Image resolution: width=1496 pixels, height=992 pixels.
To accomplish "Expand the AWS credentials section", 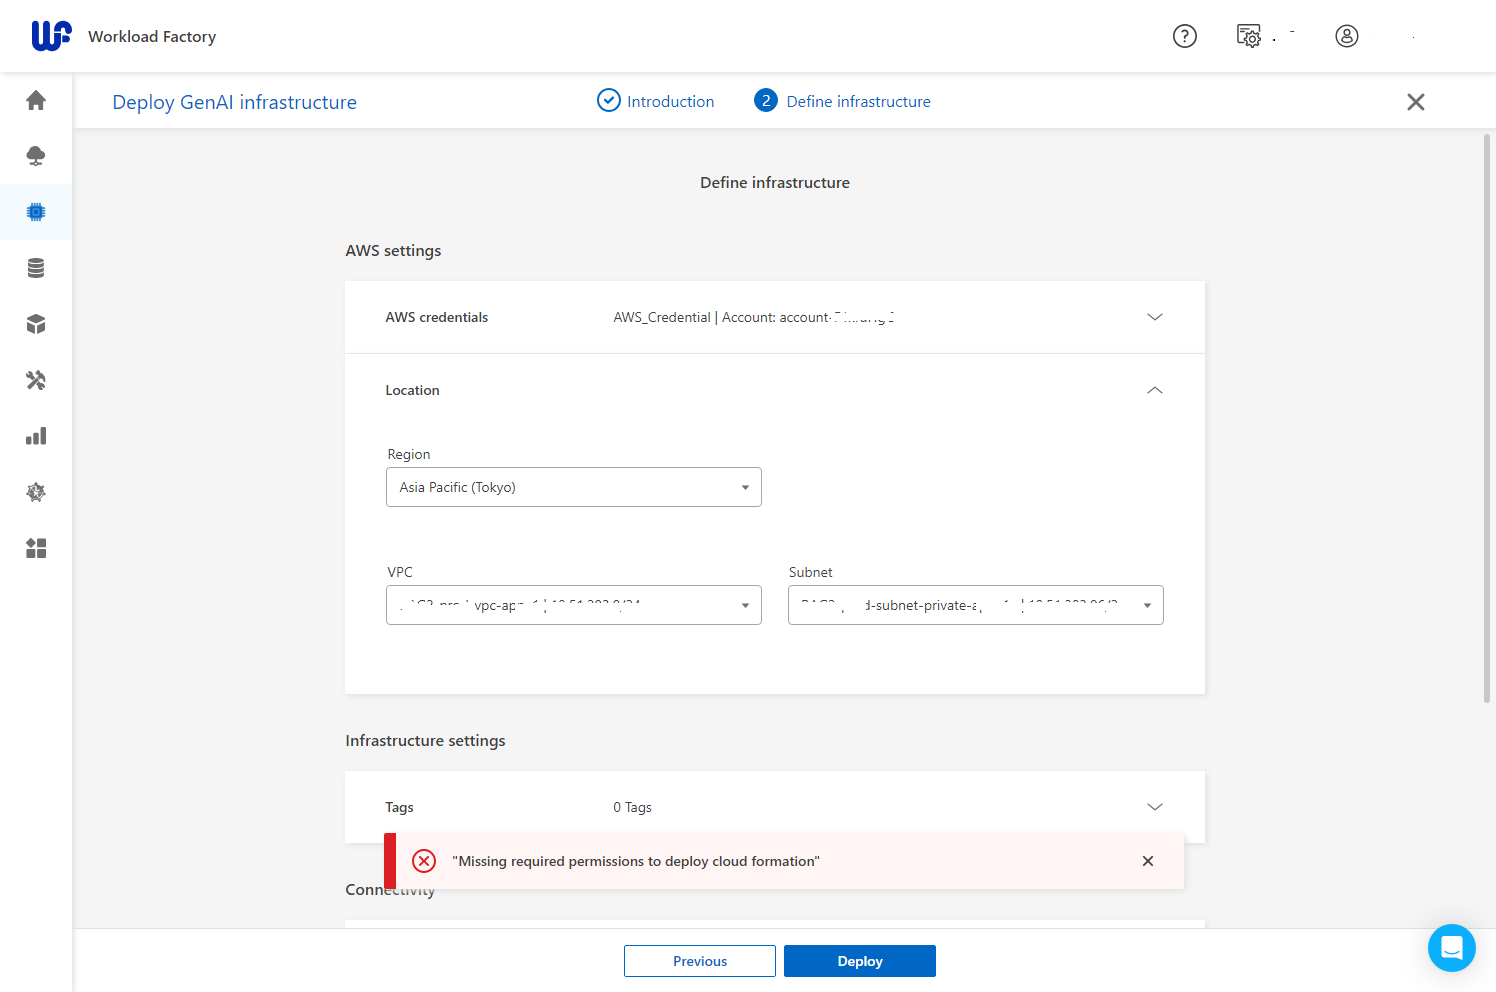I will coord(1155,317).
